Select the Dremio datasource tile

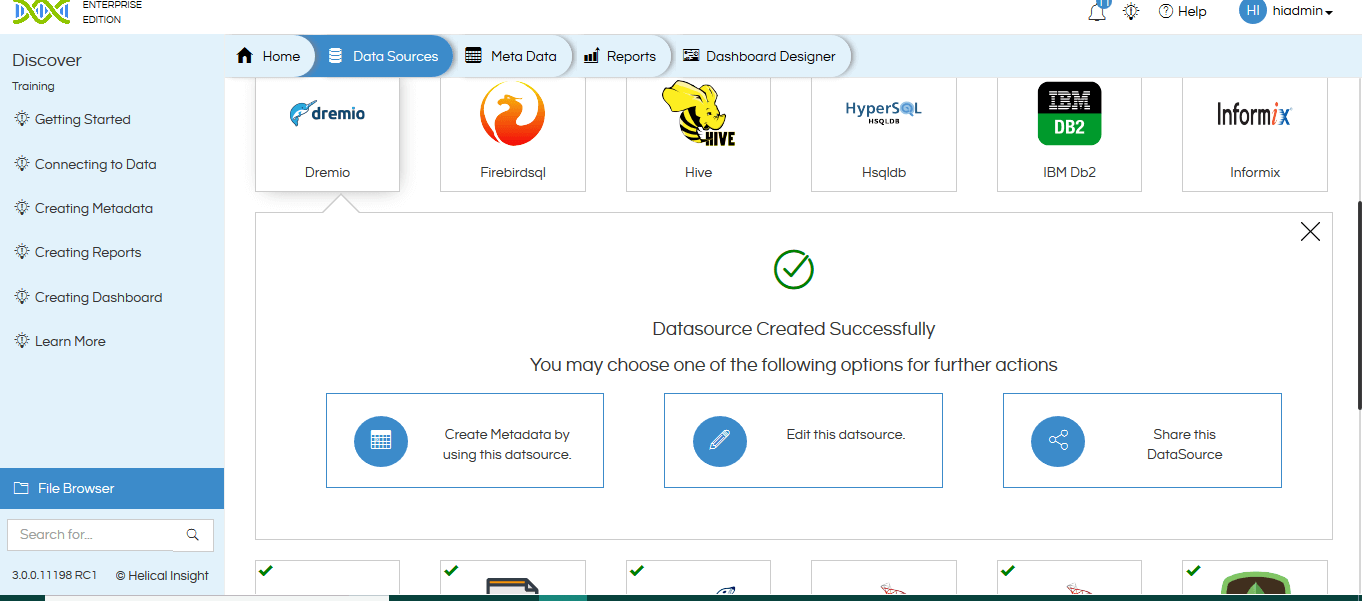coord(327,134)
